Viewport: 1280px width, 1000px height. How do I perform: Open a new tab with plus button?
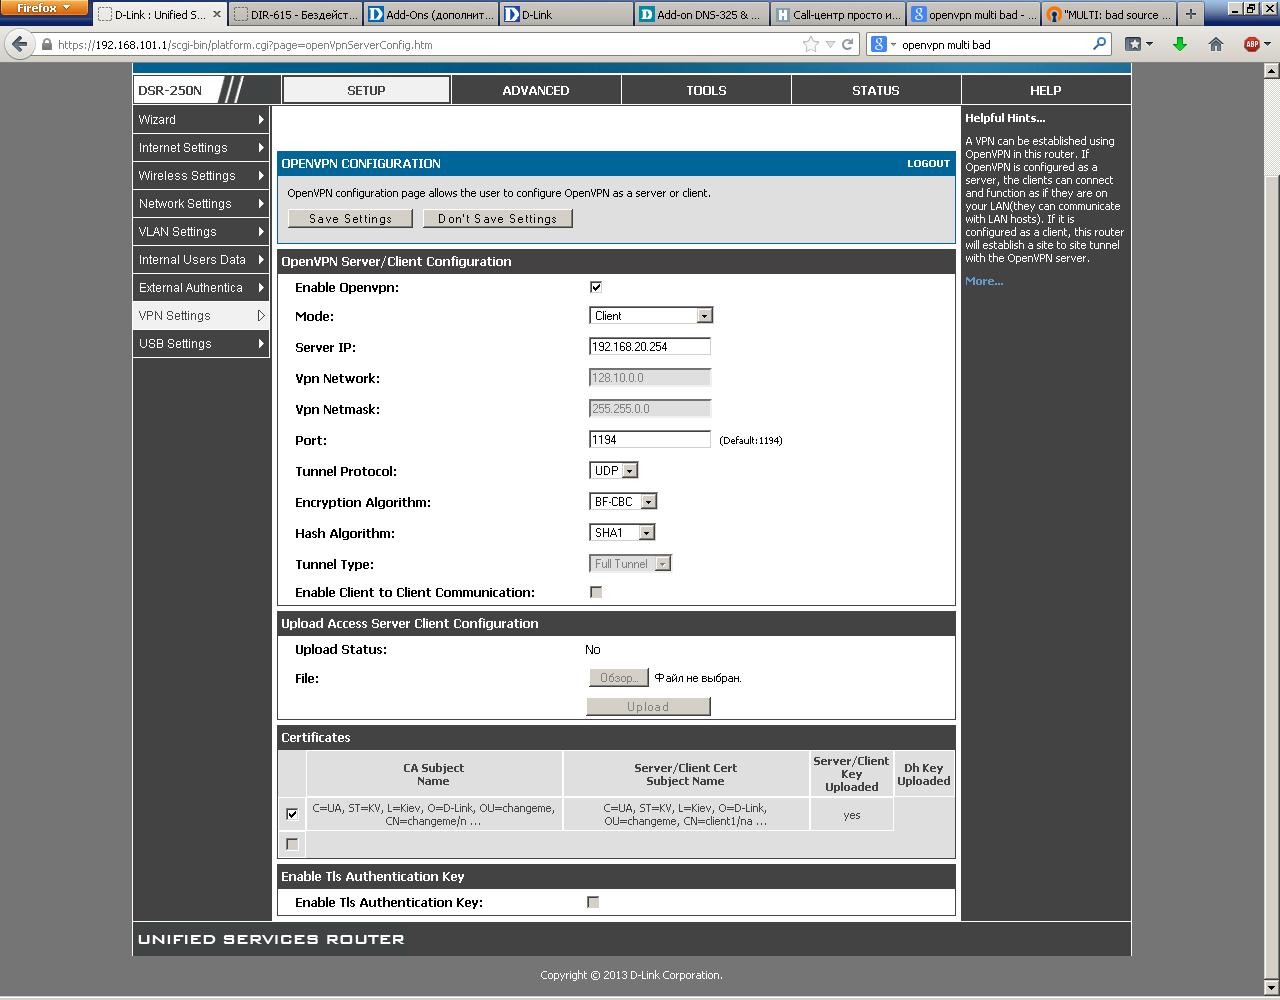[x=1190, y=14]
